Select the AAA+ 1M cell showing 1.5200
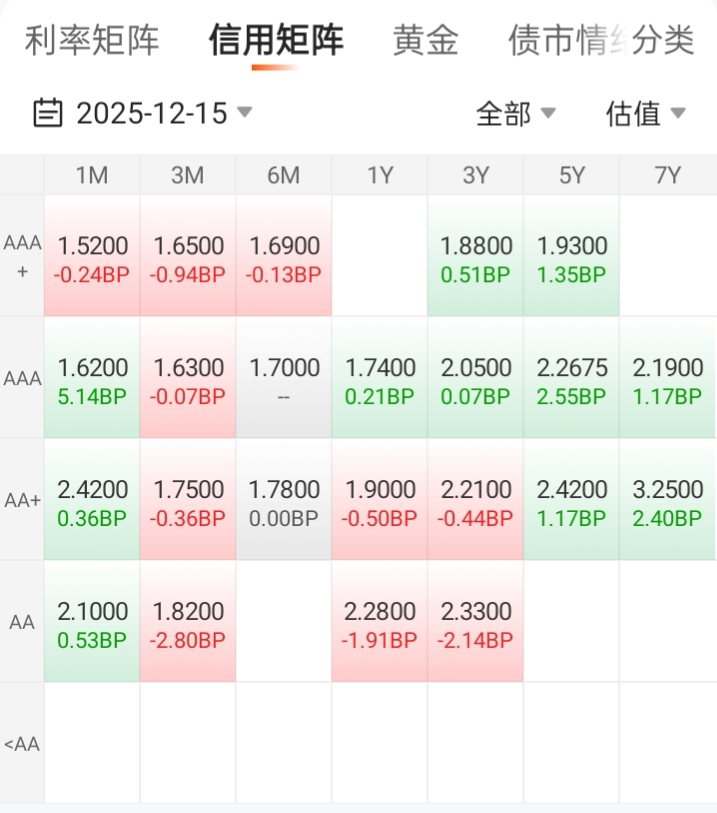 click(92, 258)
